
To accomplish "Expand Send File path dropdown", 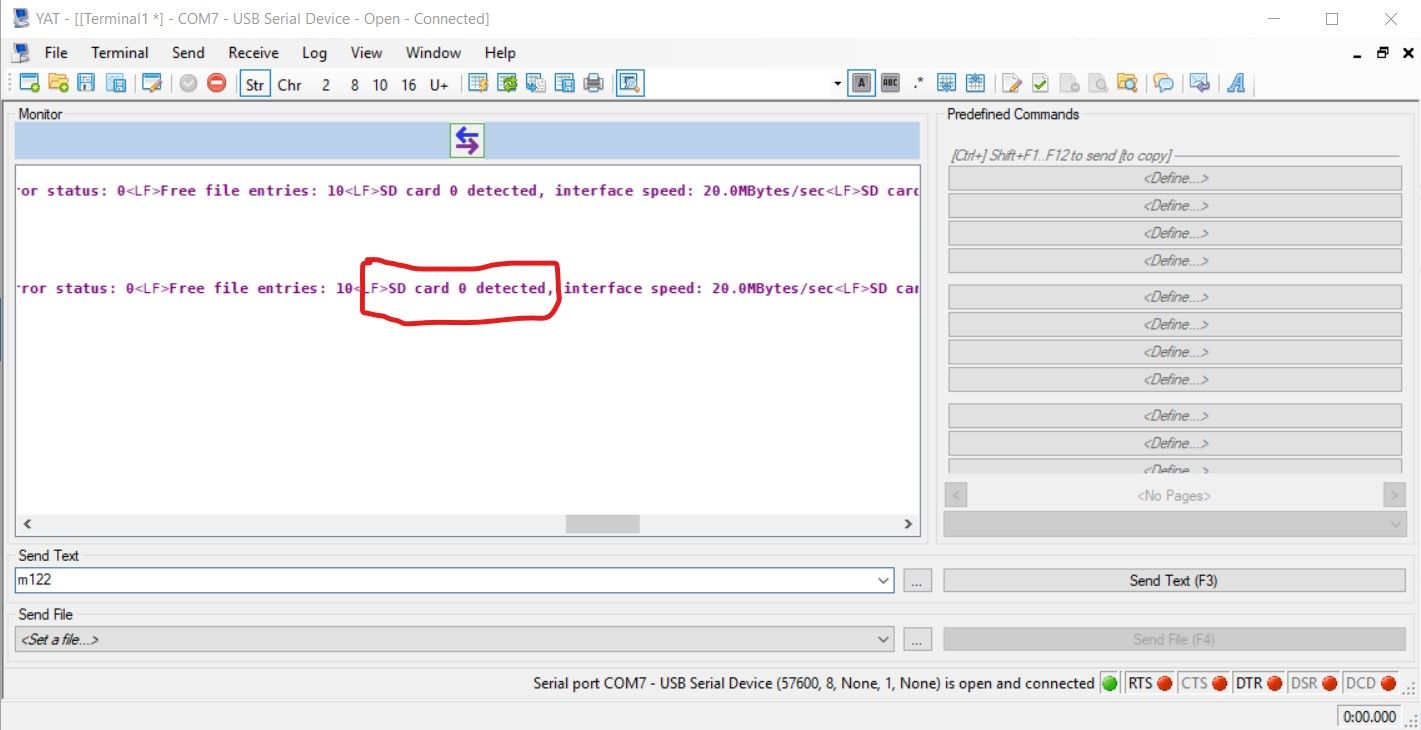I will pyautogui.click(x=883, y=639).
